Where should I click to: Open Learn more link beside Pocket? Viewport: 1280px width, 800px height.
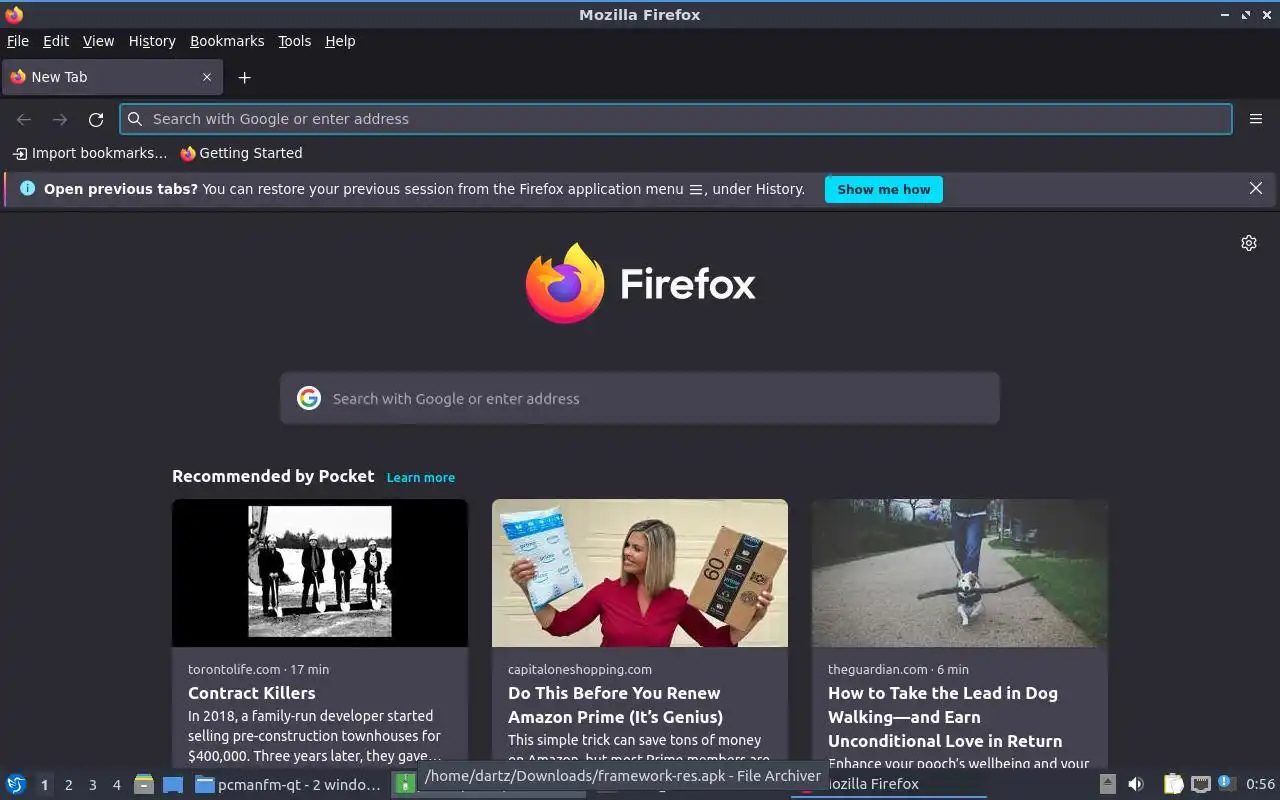pyautogui.click(x=421, y=477)
